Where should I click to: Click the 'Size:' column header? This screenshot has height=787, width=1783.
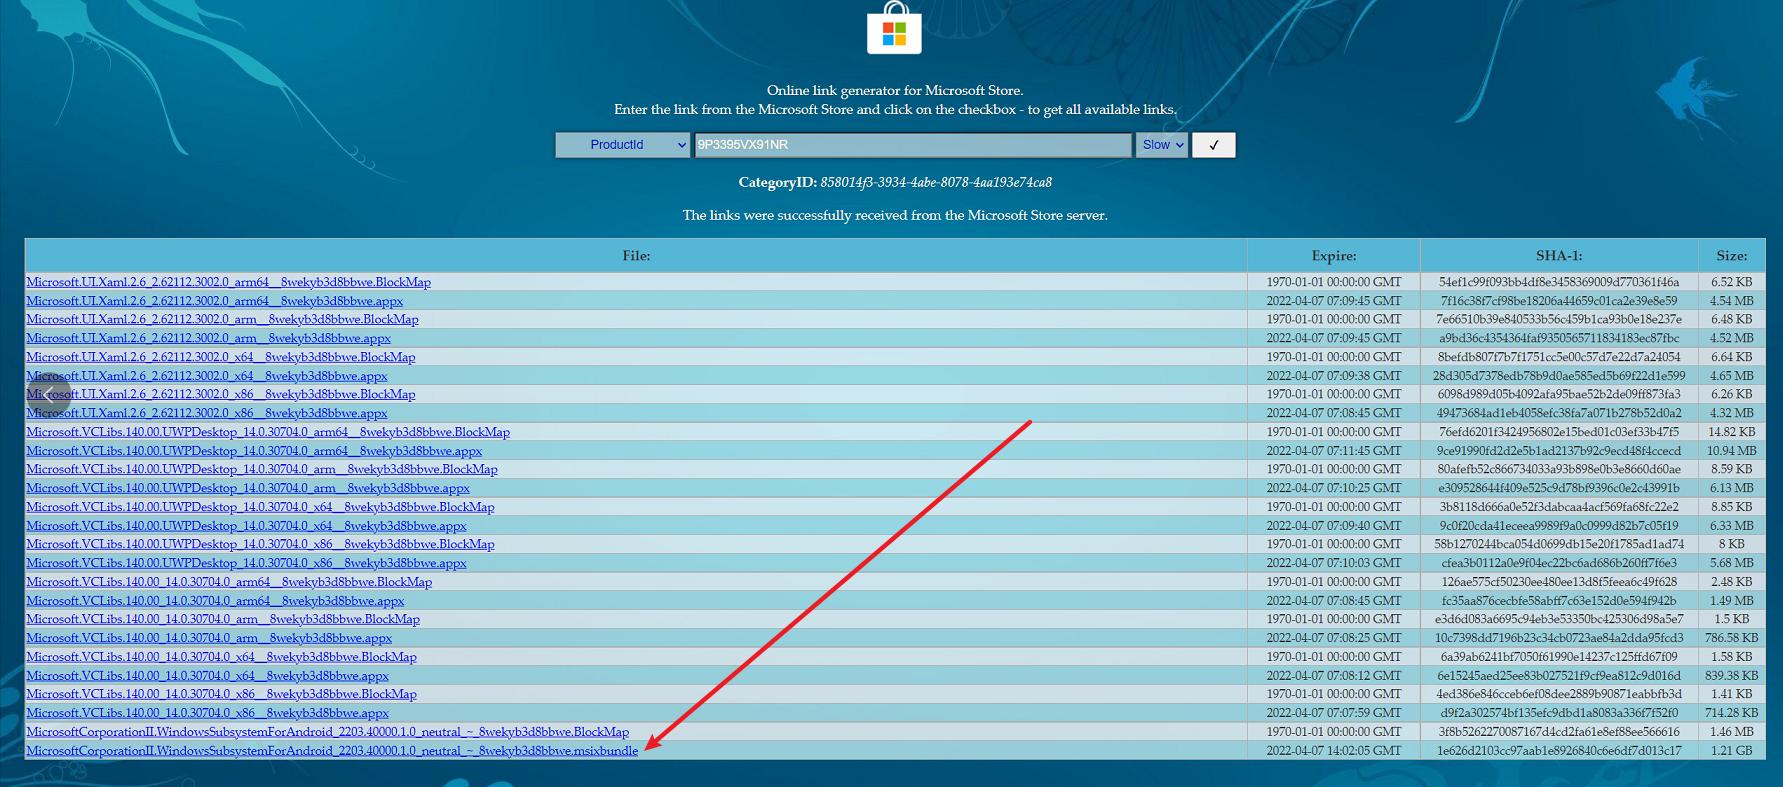(1731, 256)
